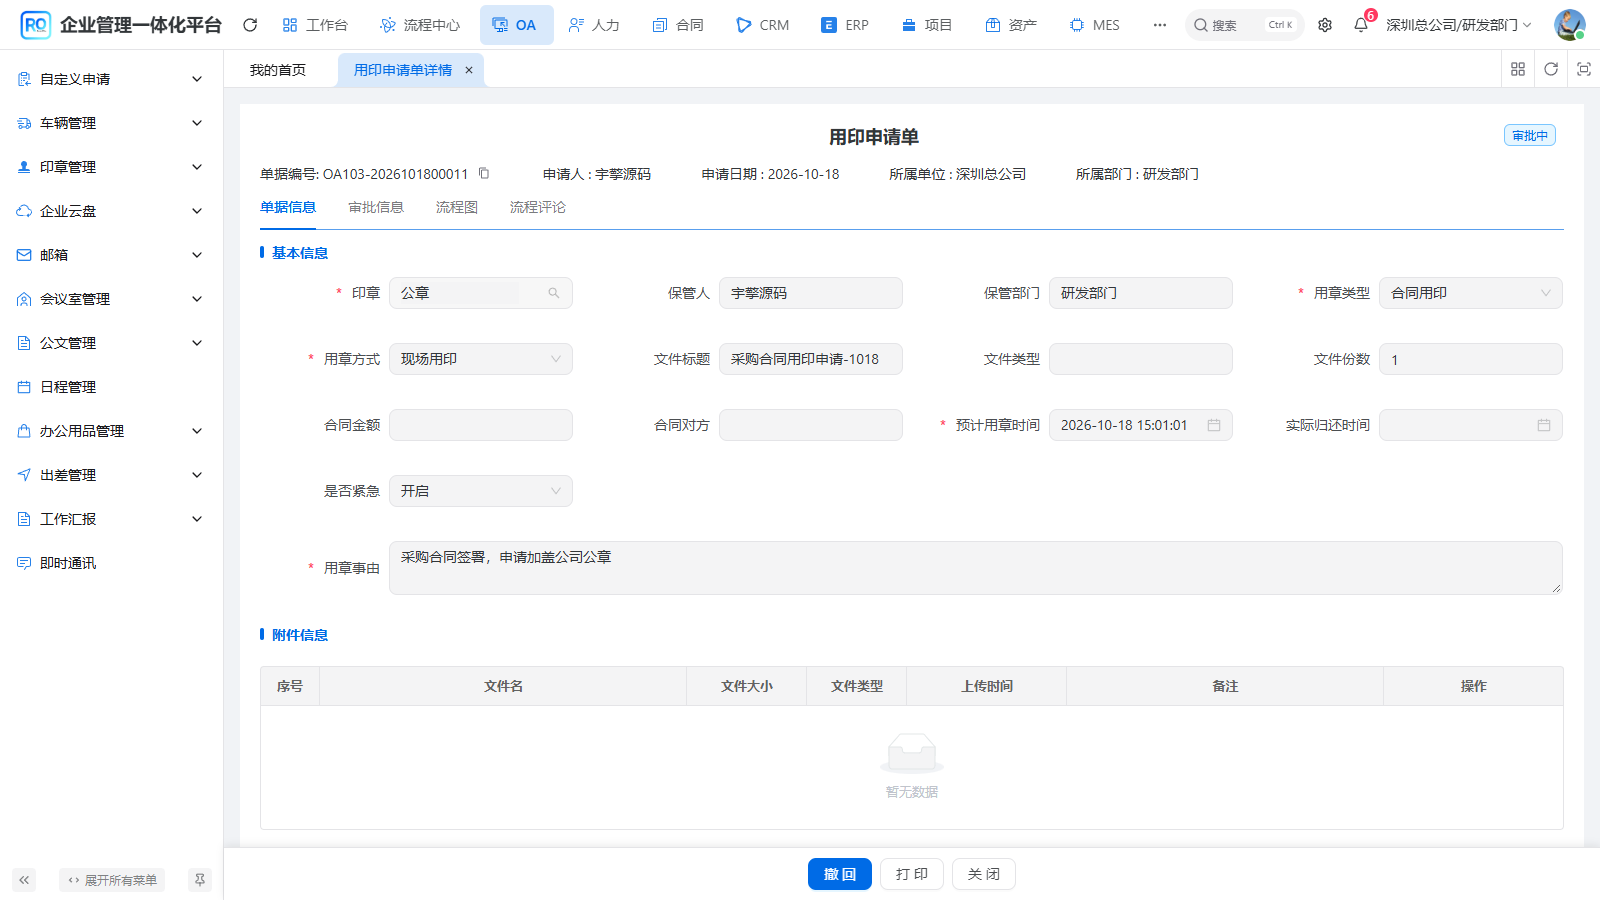Click the 合同金额 field
1600x900 pixels.
coord(481,425)
